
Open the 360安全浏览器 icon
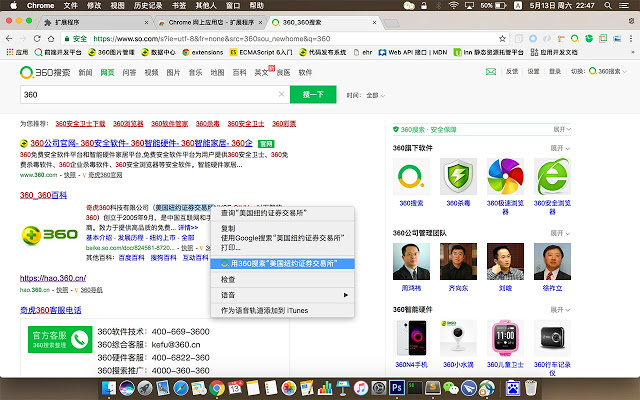pyautogui.click(x=552, y=176)
